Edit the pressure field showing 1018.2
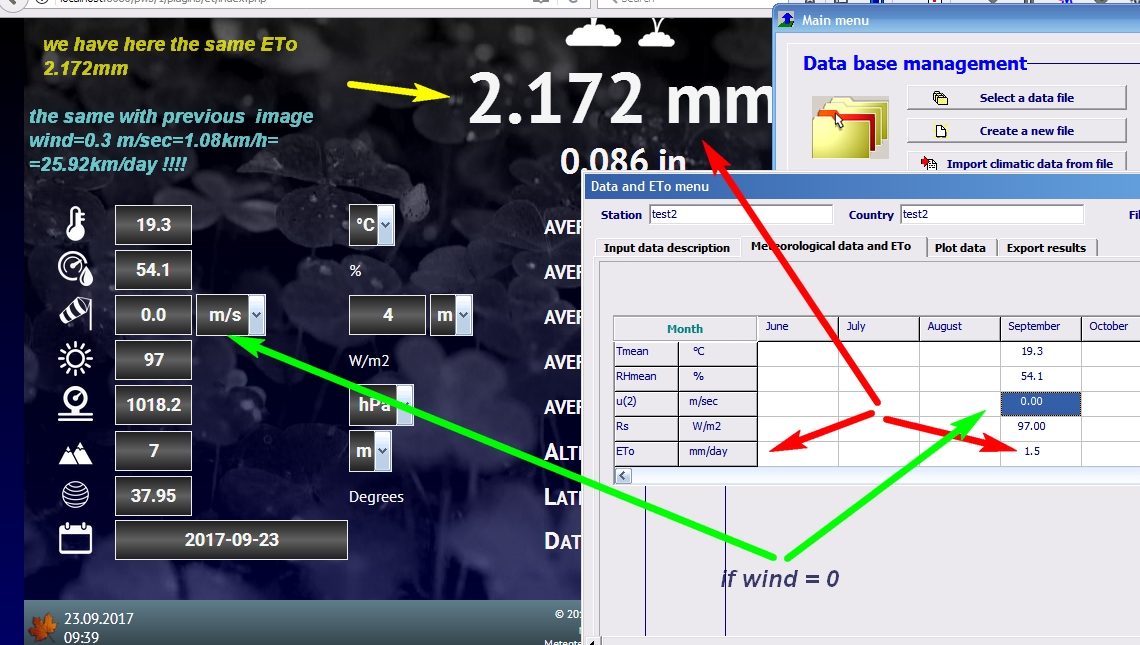Image resolution: width=1140 pixels, height=645 pixels. (x=153, y=405)
